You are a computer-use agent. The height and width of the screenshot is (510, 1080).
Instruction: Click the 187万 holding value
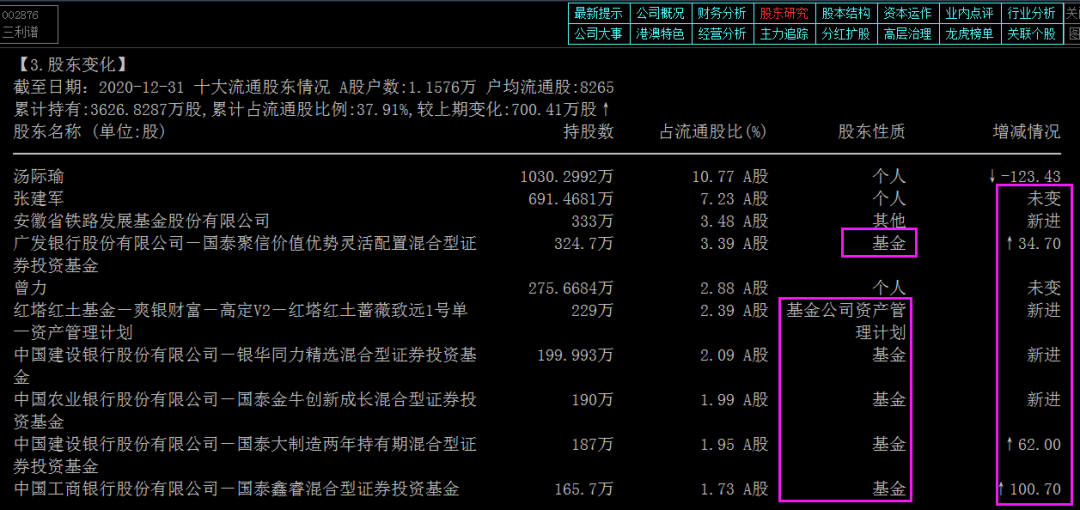(x=592, y=445)
